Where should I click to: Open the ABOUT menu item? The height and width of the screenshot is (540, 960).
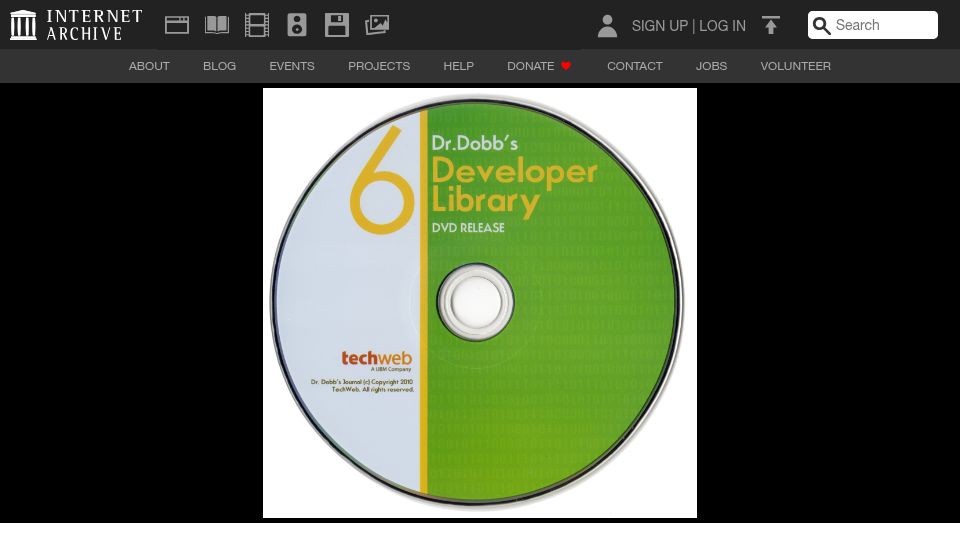(149, 66)
